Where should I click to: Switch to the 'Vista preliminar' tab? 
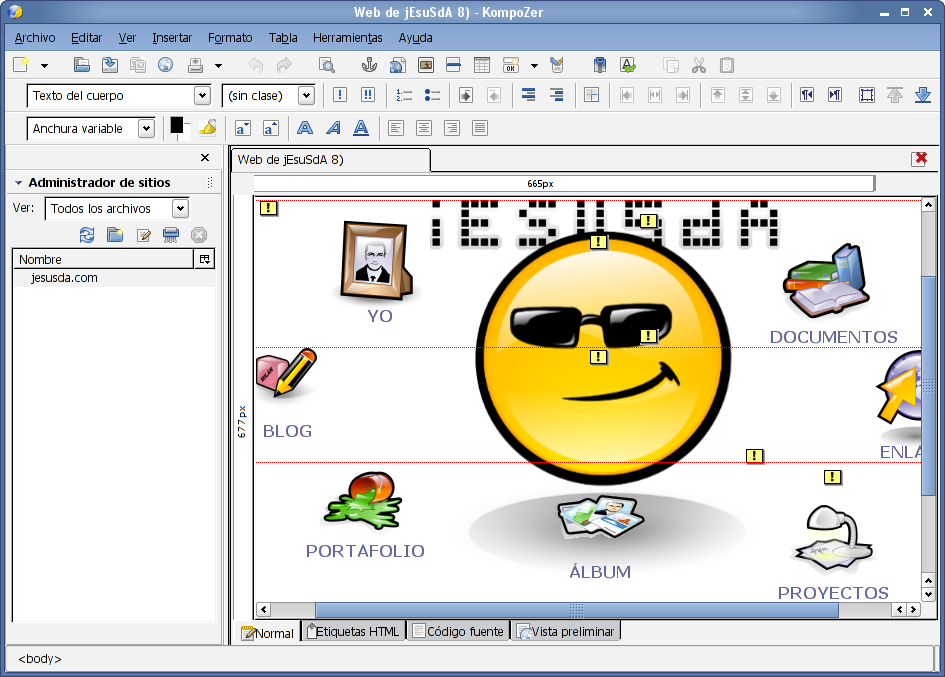(x=566, y=631)
